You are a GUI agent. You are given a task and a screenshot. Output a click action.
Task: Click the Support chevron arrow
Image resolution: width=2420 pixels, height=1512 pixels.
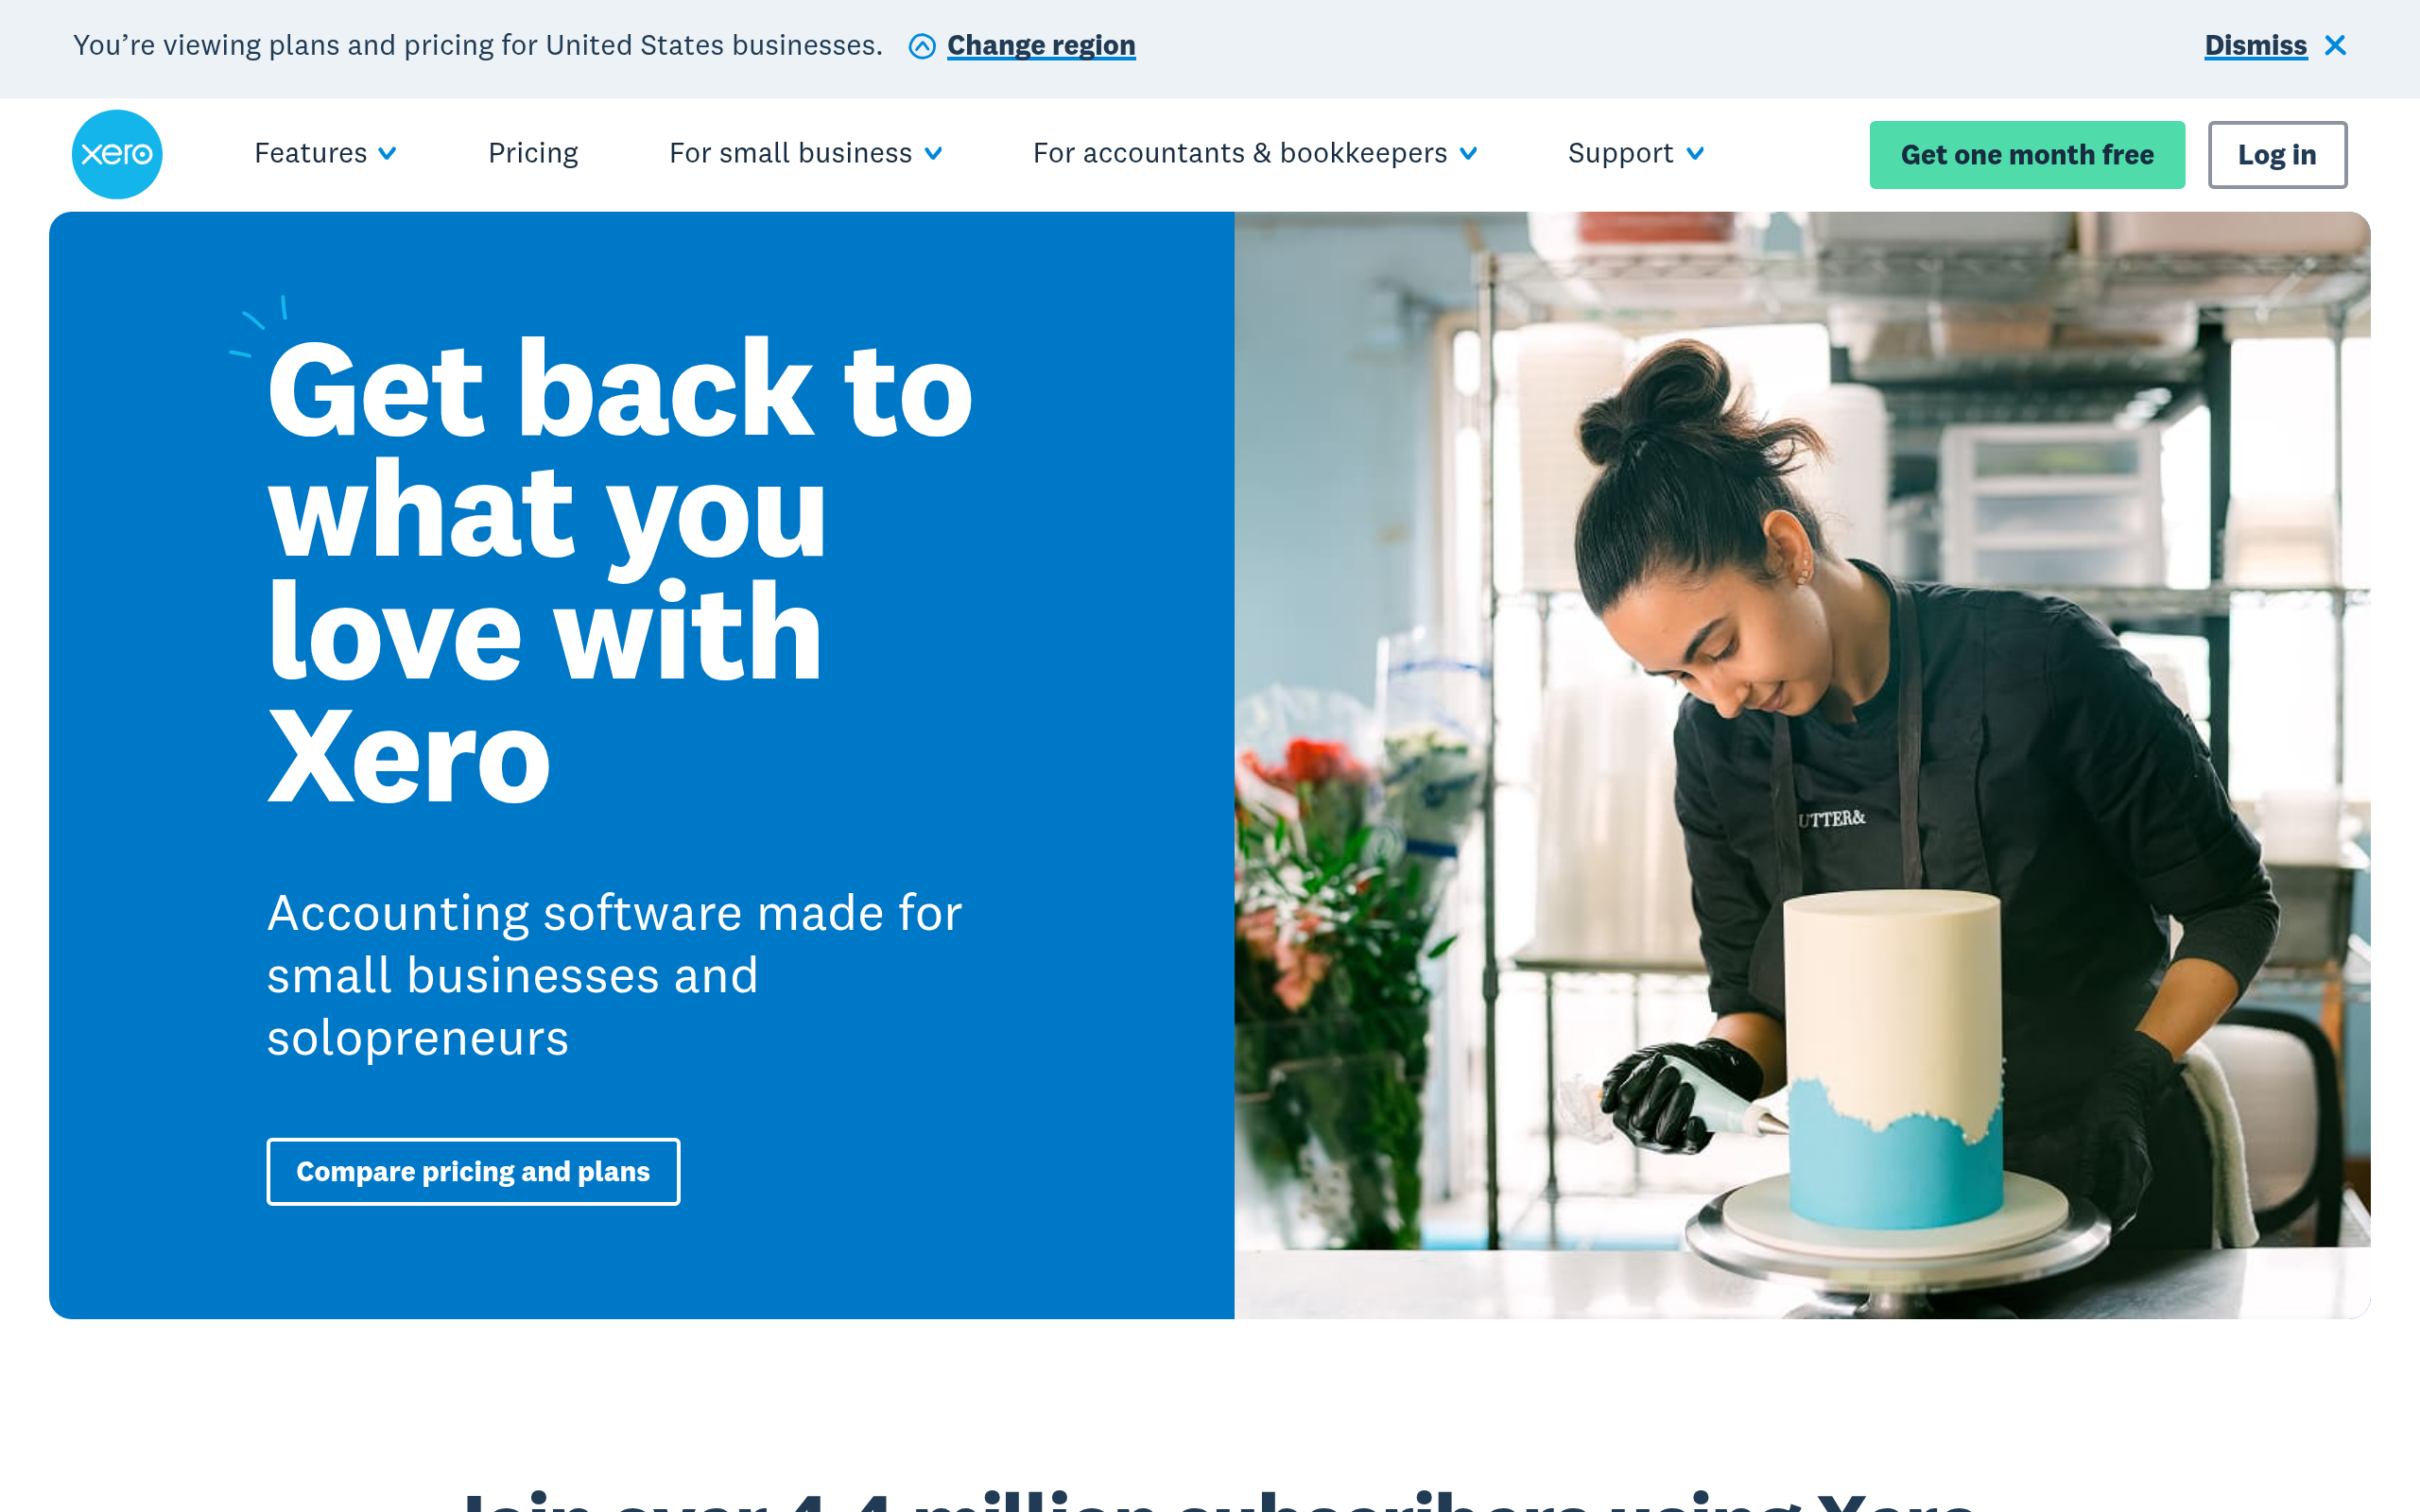1695,154
